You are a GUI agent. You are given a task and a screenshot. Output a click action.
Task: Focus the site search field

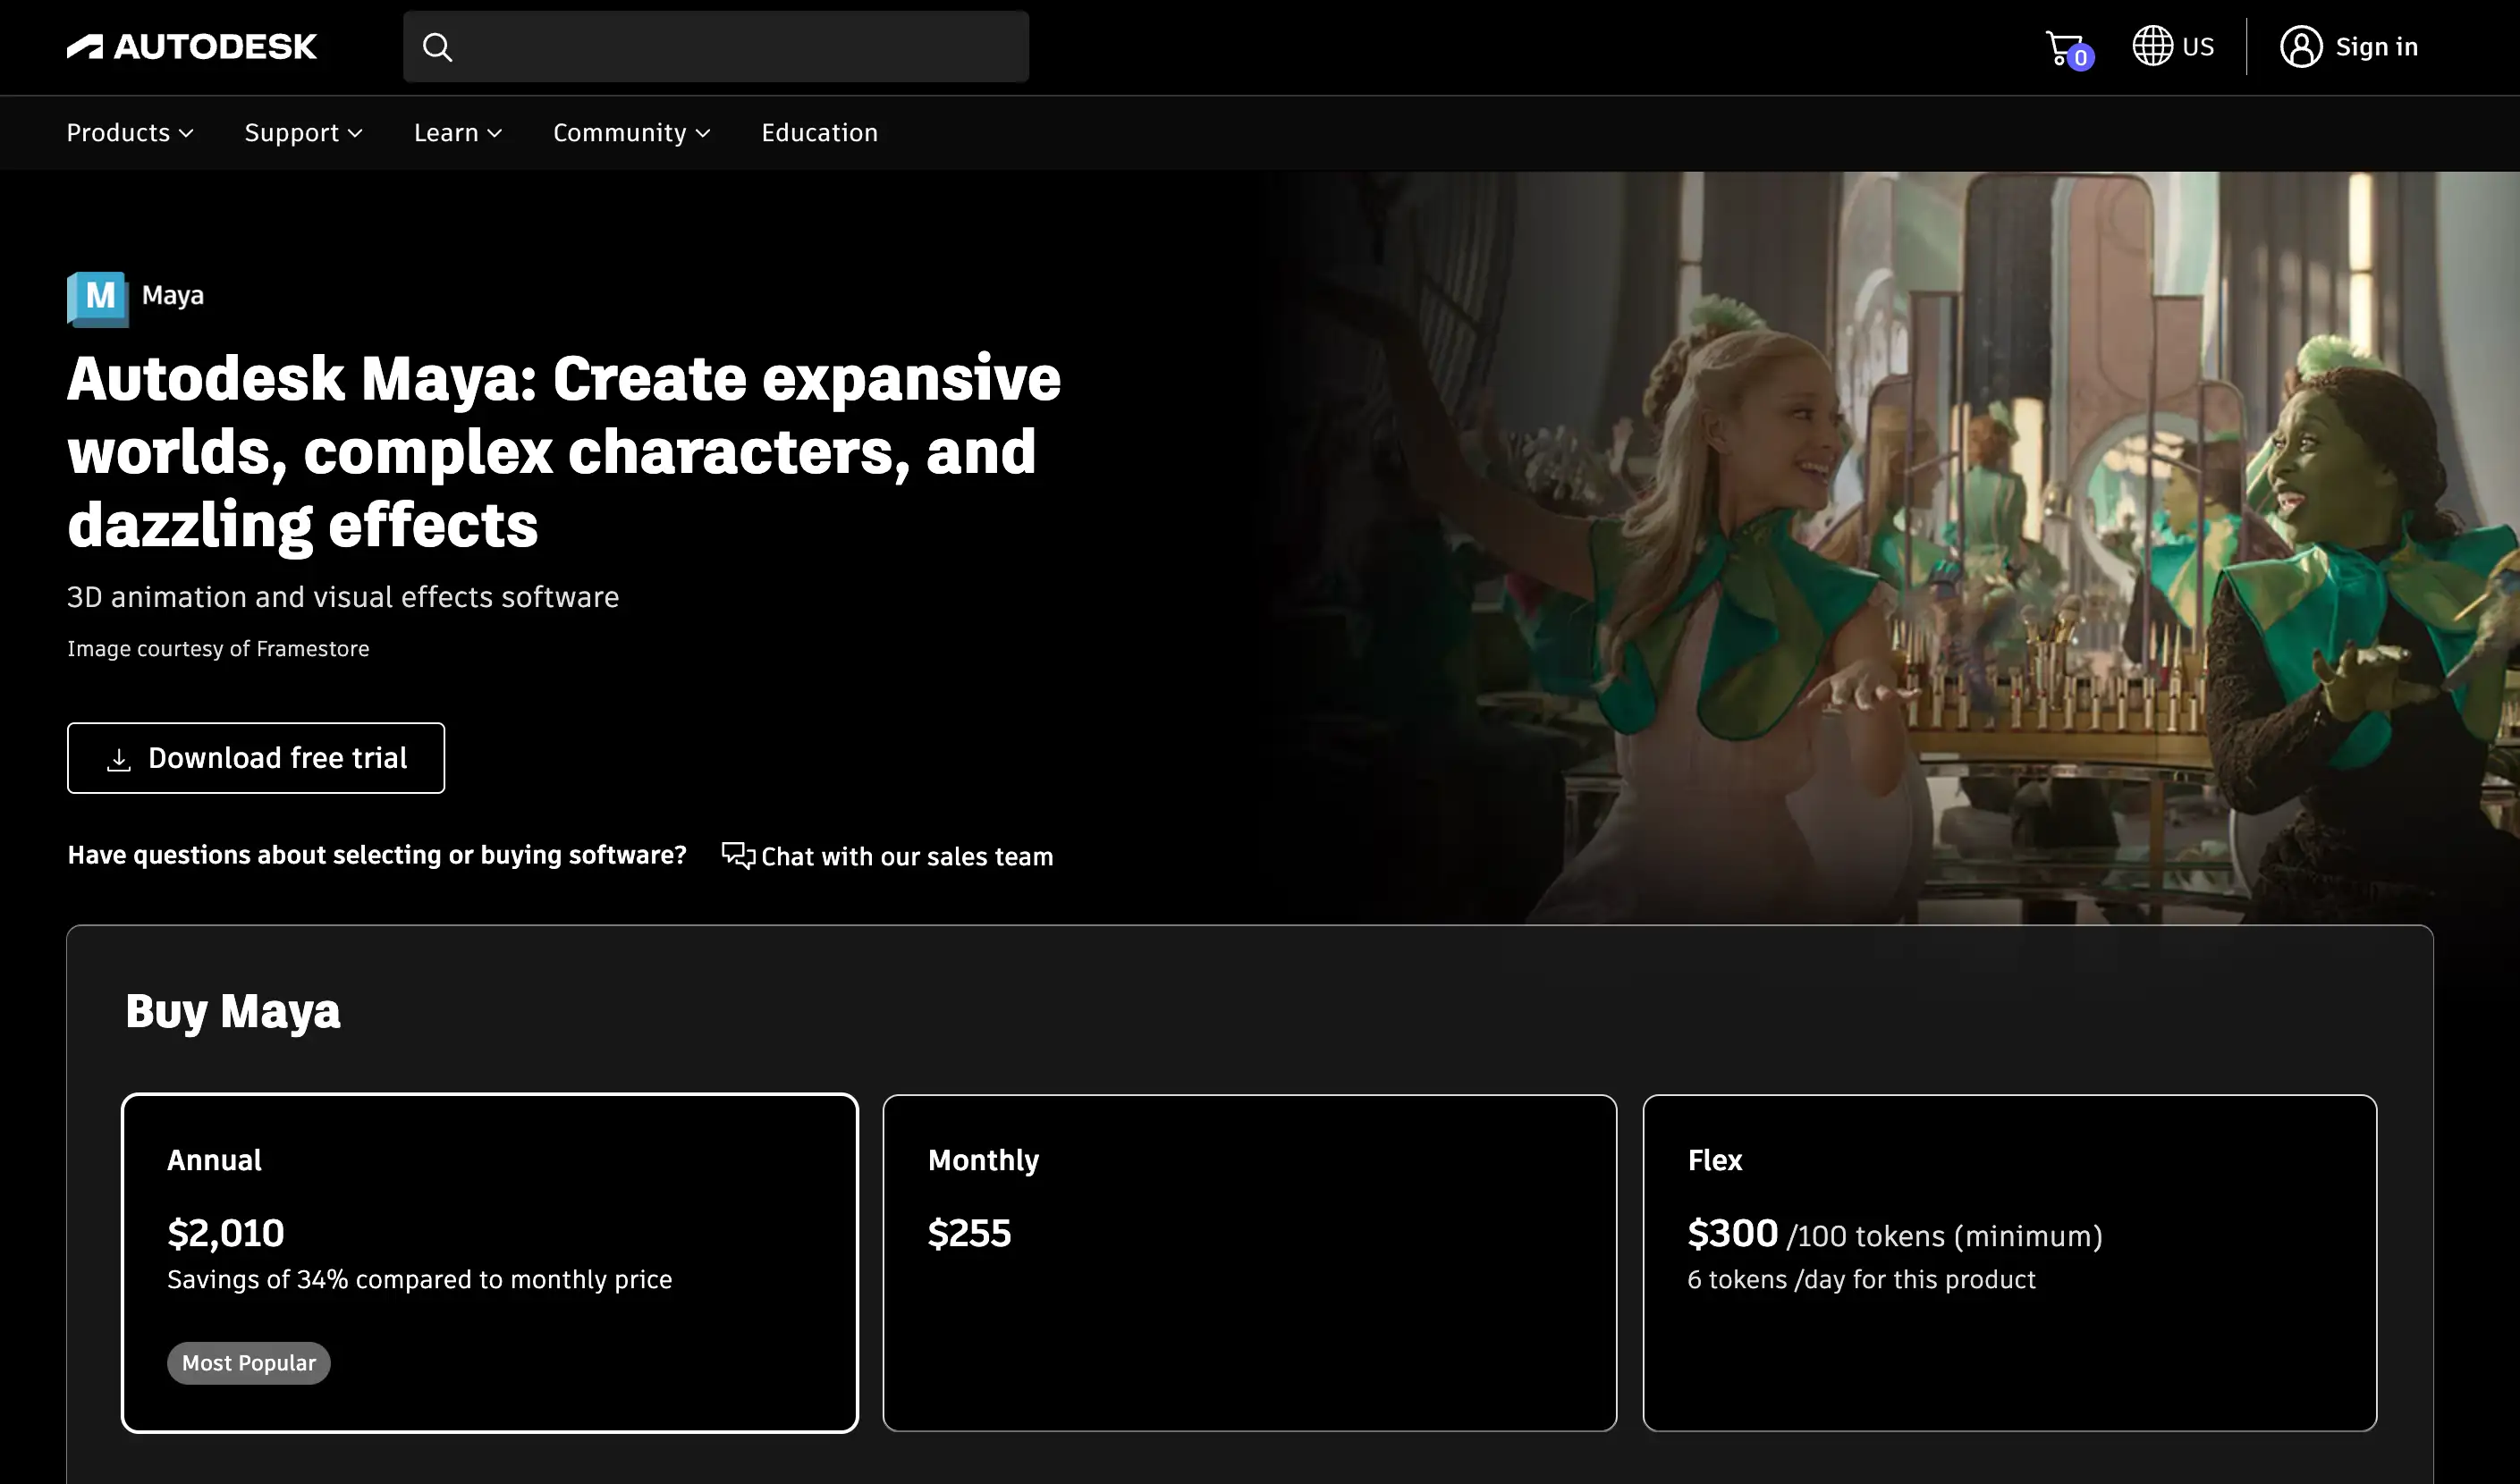coord(716,47)
